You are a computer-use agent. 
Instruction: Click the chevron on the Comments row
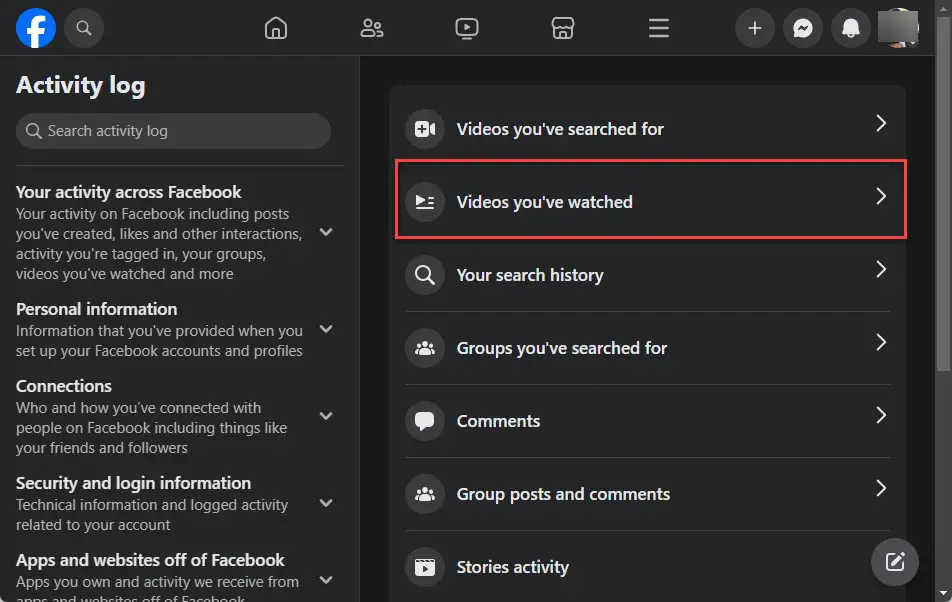pos(881,415)
